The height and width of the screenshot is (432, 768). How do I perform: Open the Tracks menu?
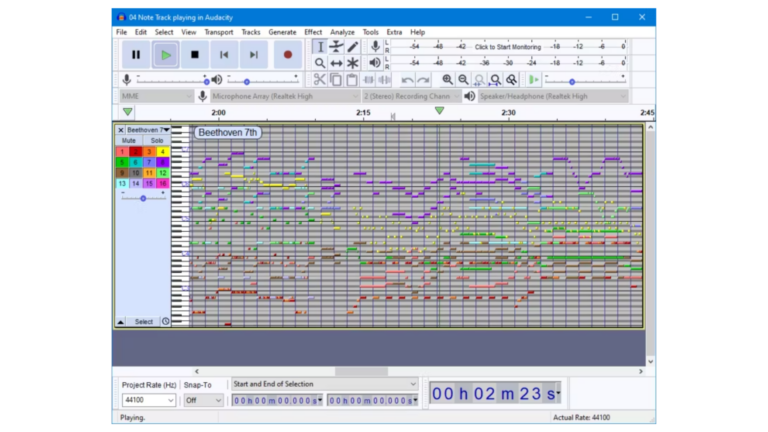click(x=251, y=32)
